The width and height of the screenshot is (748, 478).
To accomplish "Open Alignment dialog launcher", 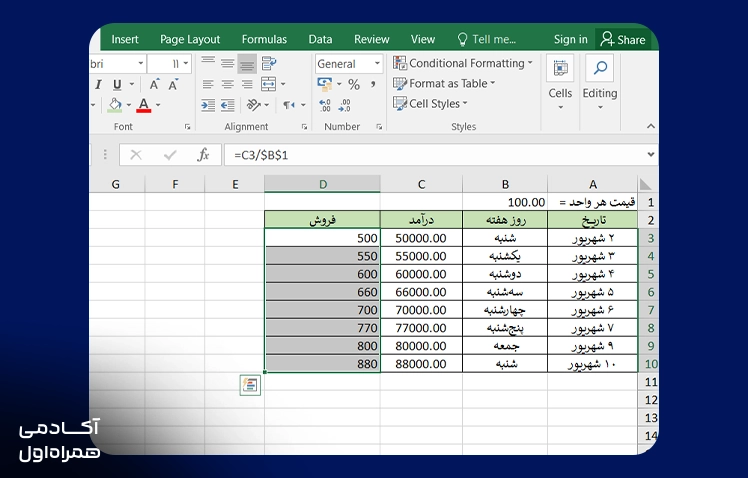I will [x=304, y=127].
